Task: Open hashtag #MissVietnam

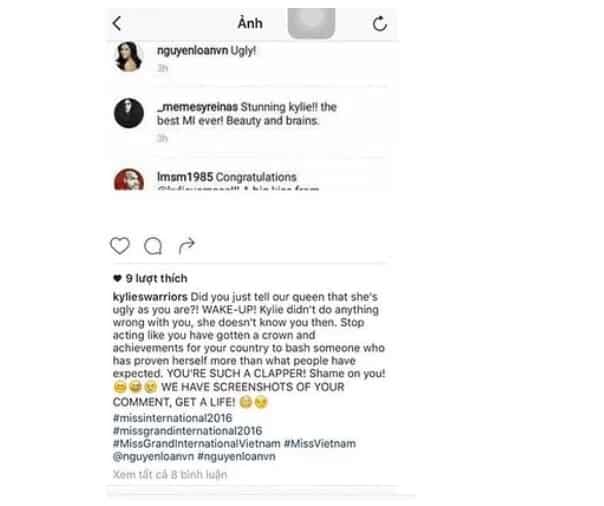Action: tap(320, 443)
